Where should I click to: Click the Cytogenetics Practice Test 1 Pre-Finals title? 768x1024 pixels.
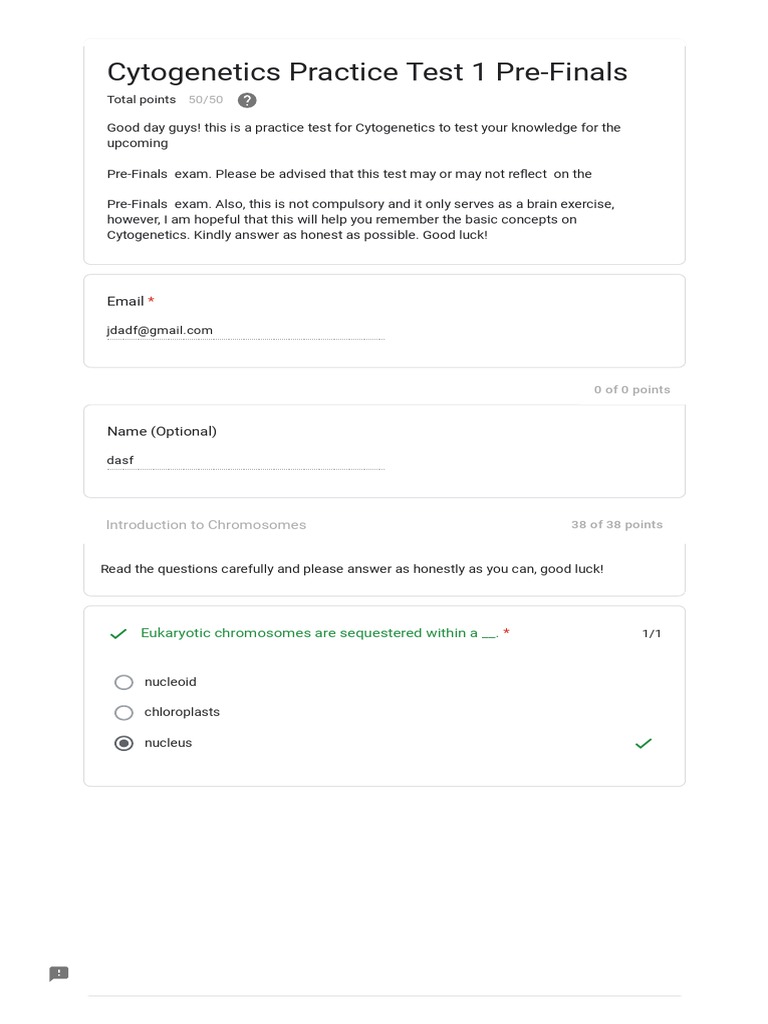pos(367,72)
